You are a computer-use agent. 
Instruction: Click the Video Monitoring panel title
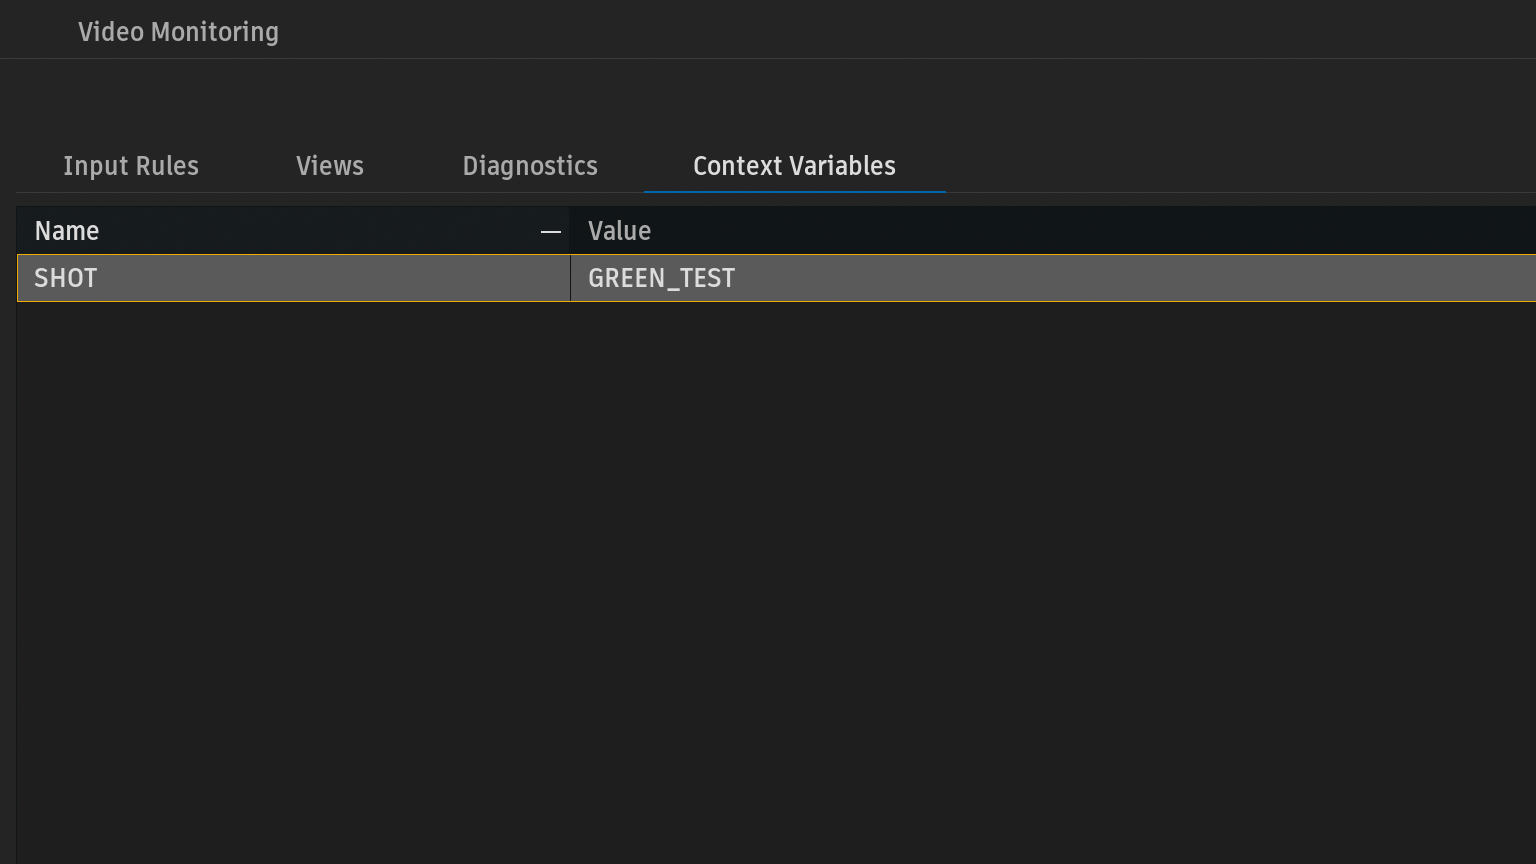coord(178,32)
